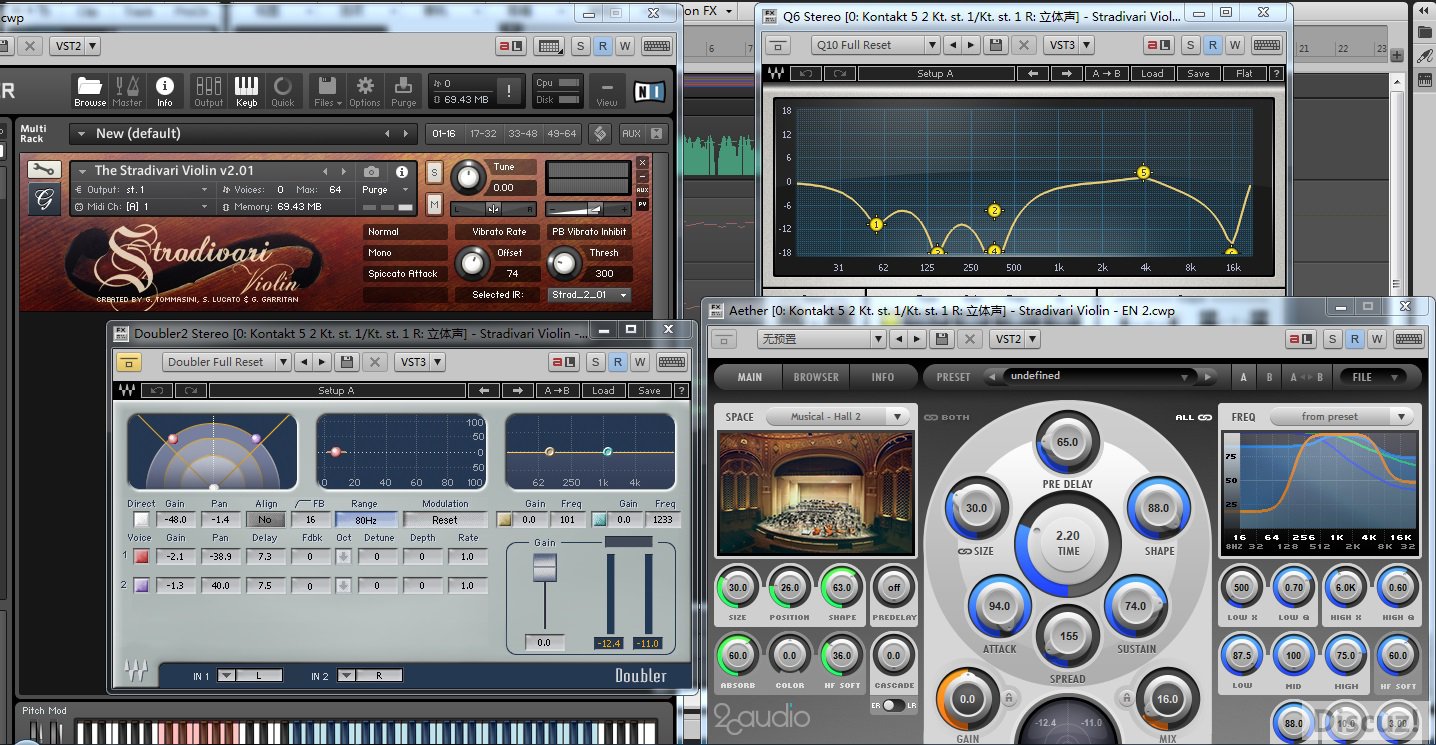1436x745 pixels.
Task: Click the Doubler Gain fader handle
Action: coord(544,568)
